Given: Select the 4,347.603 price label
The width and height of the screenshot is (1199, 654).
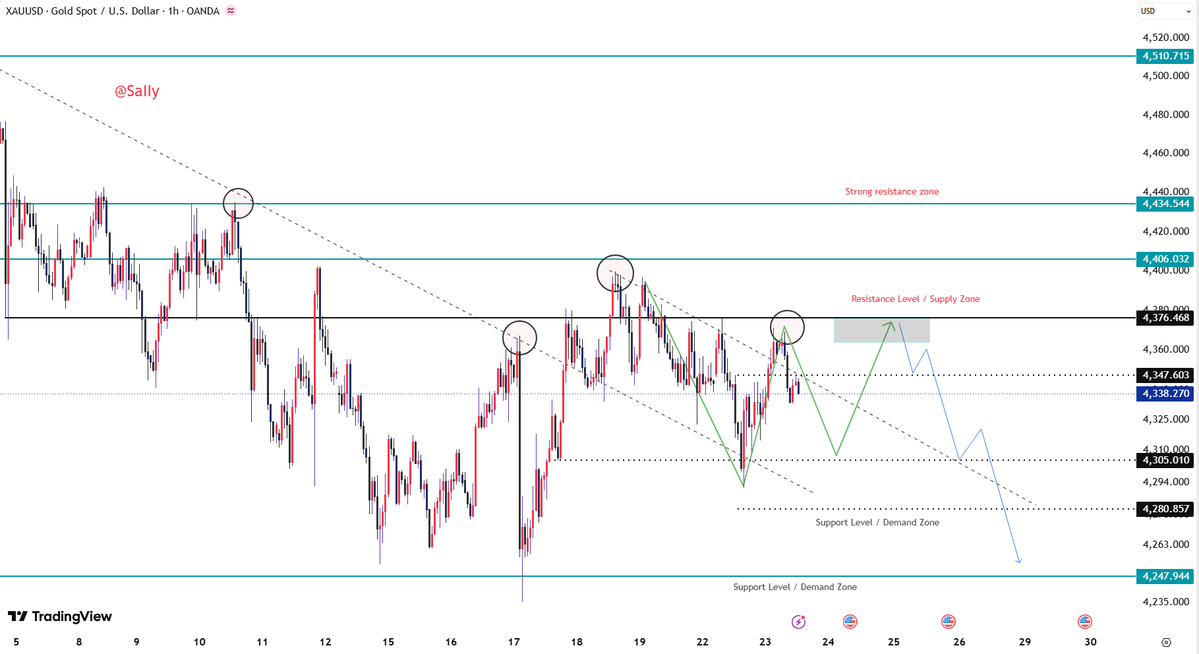Looking at the screenshot, I should coord(1165,375).
